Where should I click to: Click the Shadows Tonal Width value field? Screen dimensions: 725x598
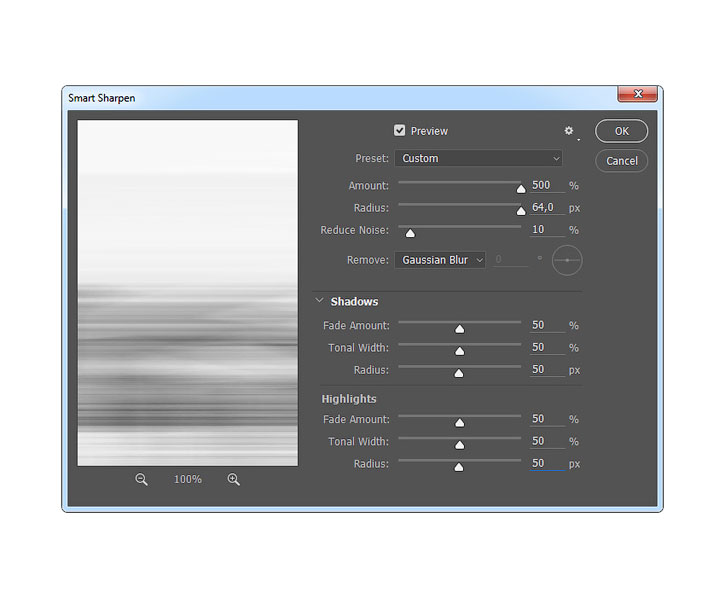pyautogui.click(x=547, y=348)
